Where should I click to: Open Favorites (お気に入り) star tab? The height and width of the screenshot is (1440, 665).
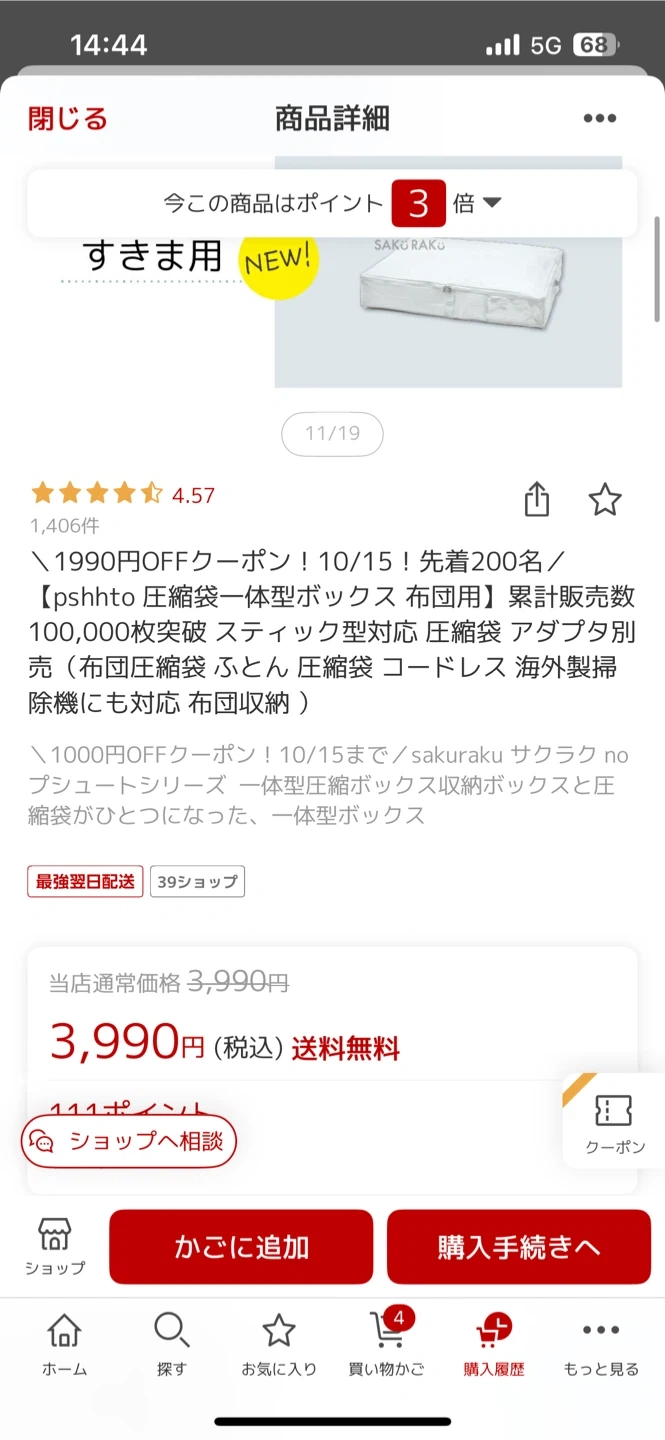pos(278,1344)
